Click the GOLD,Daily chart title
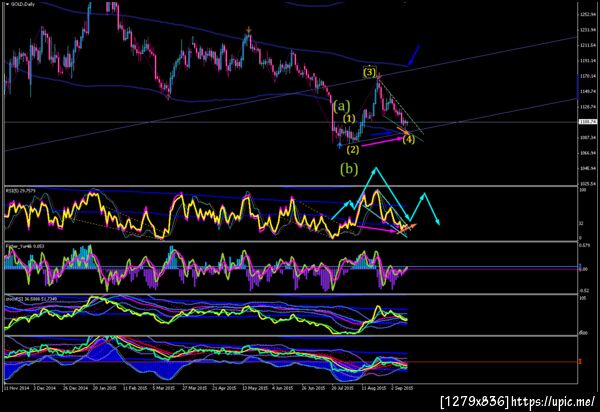 pyautogui.click(x=23, y=4)
